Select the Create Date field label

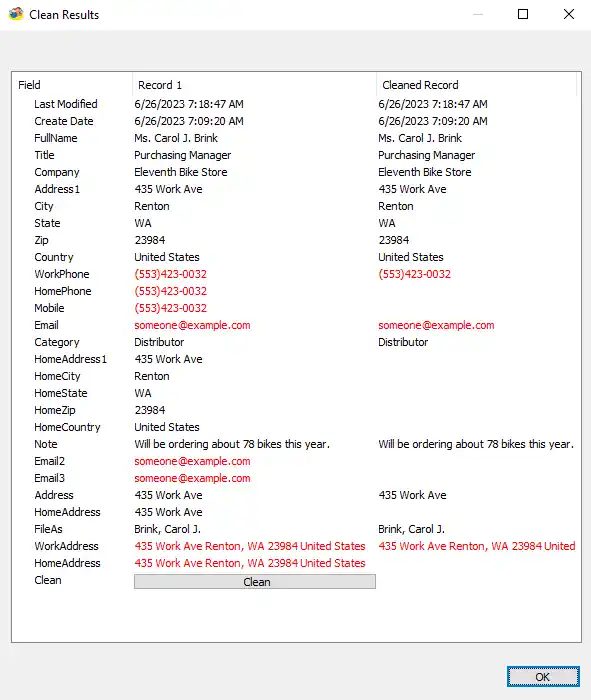(64, 121)
